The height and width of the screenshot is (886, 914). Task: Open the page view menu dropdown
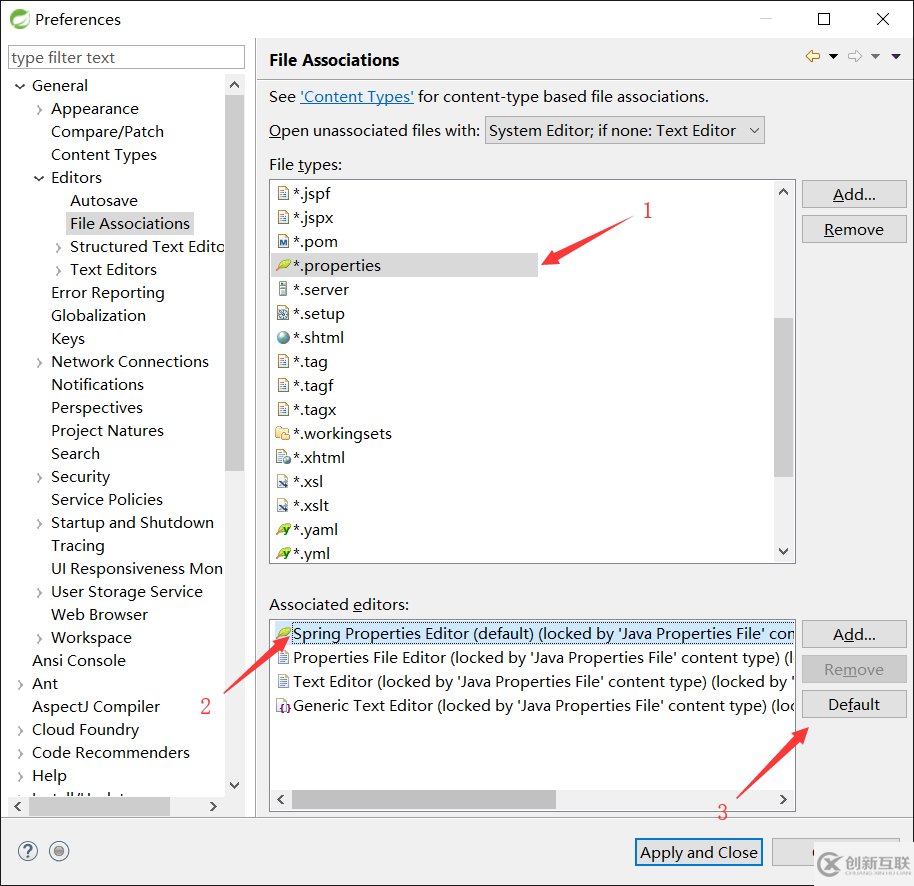[x=896, y=57]
